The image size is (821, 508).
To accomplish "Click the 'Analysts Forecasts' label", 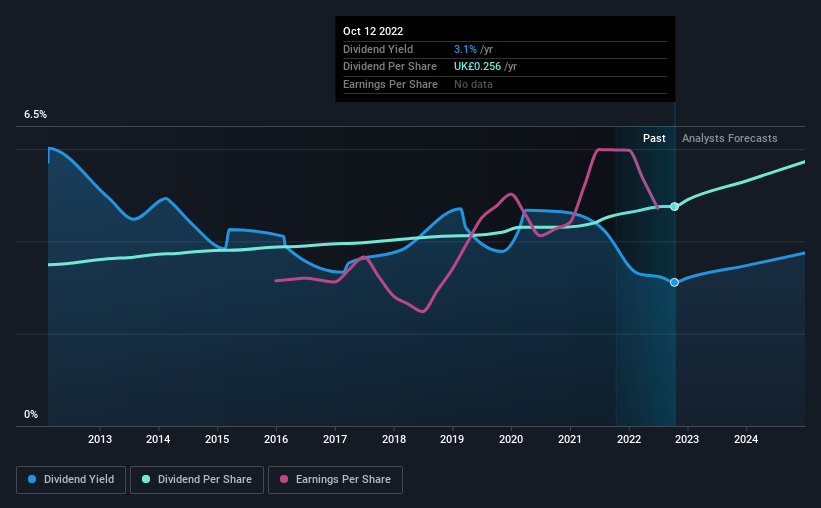I will (x=729, y=138).
